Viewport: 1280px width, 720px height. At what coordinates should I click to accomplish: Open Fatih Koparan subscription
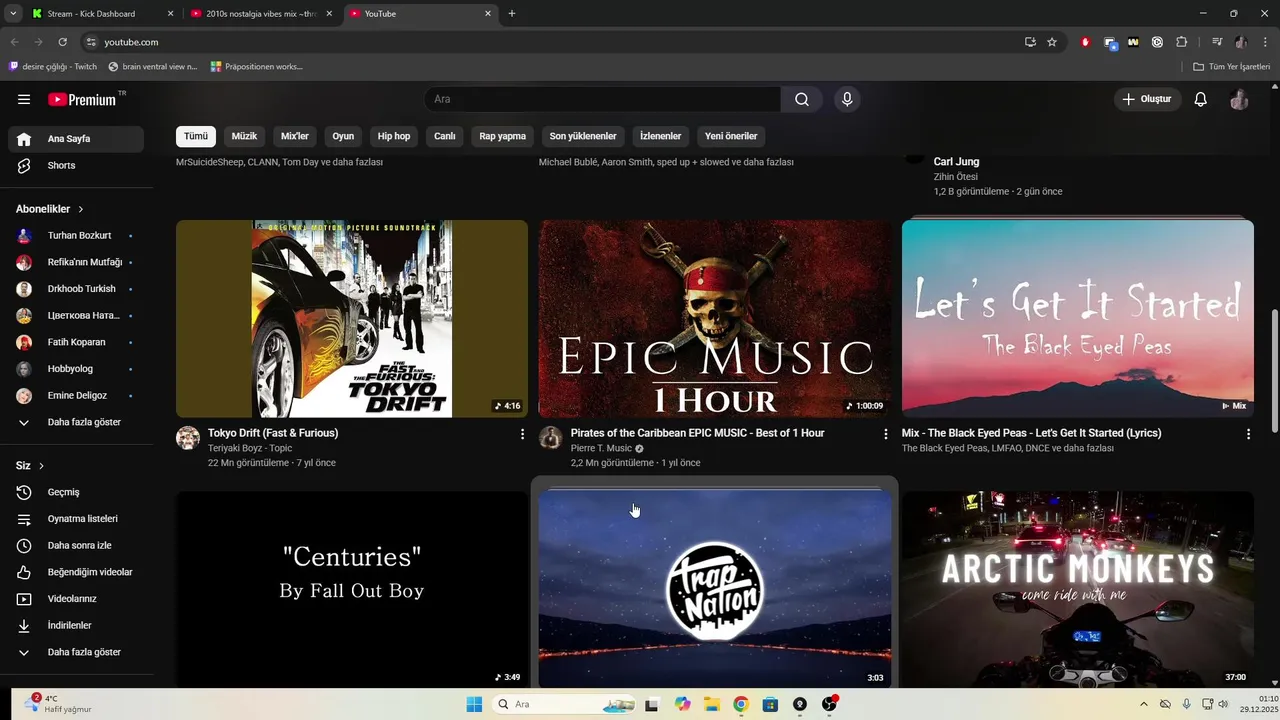pos(76,342)
